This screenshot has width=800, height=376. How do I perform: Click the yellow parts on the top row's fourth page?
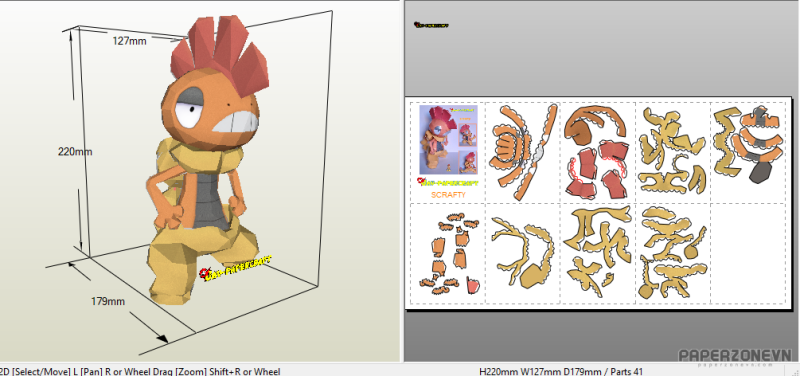673,152
